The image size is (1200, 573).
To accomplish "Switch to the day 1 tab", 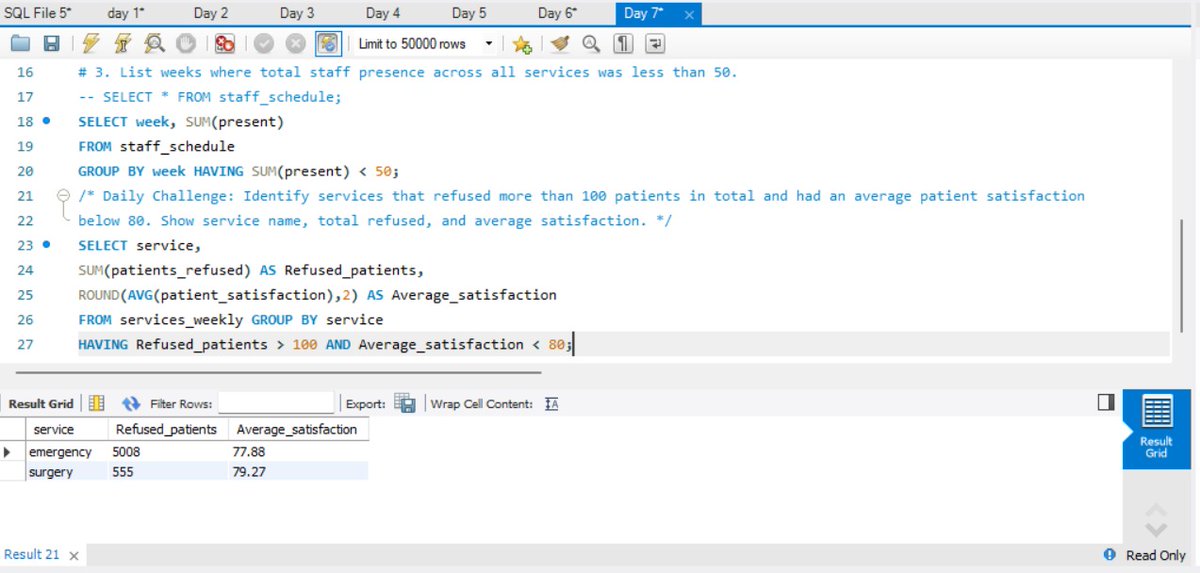I will click(127, 13).
